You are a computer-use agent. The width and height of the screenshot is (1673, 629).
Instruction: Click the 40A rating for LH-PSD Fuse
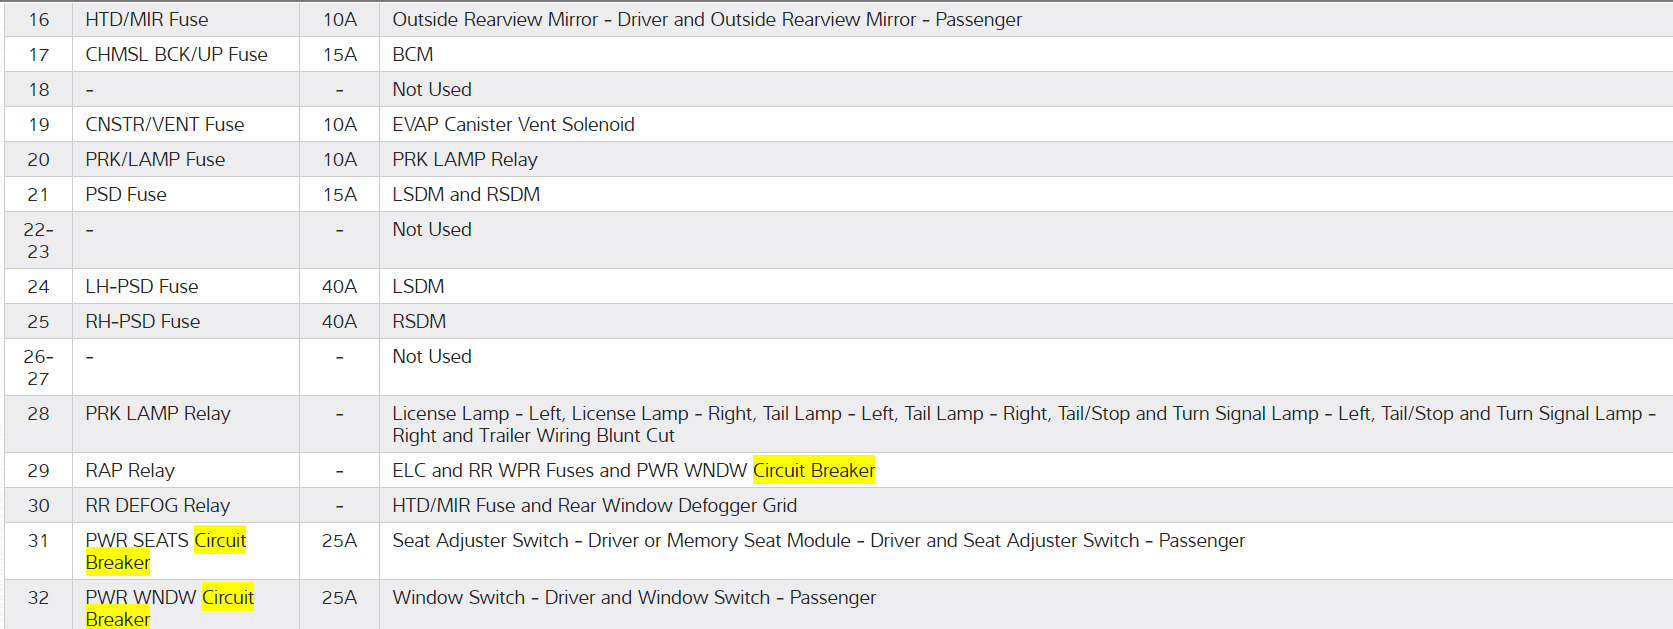pos(339,287)
